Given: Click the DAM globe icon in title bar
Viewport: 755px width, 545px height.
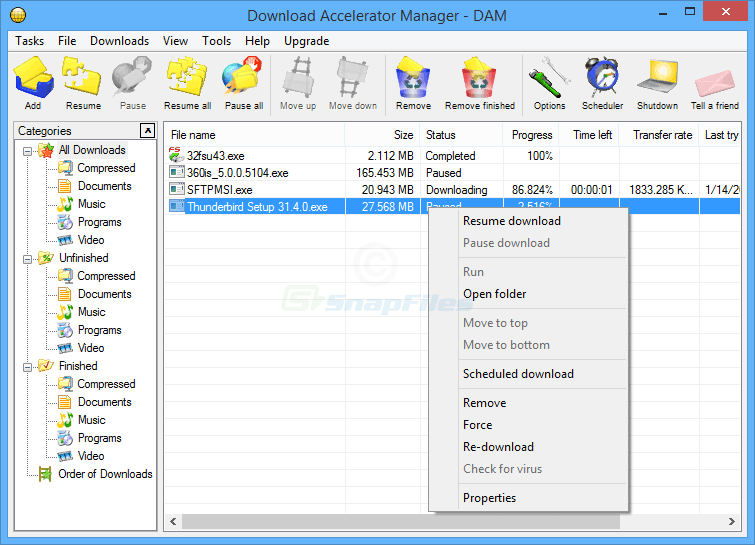Looking at the screenshot, I should pos(18,15).
